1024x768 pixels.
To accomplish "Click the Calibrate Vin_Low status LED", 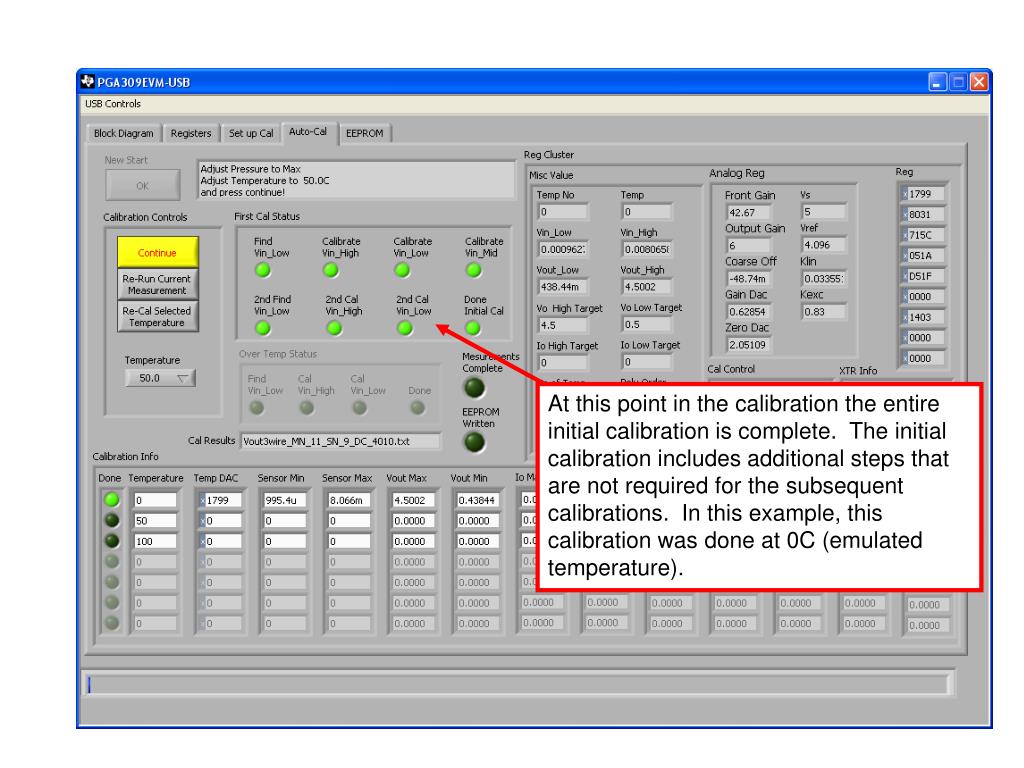I will click(402, 270).
